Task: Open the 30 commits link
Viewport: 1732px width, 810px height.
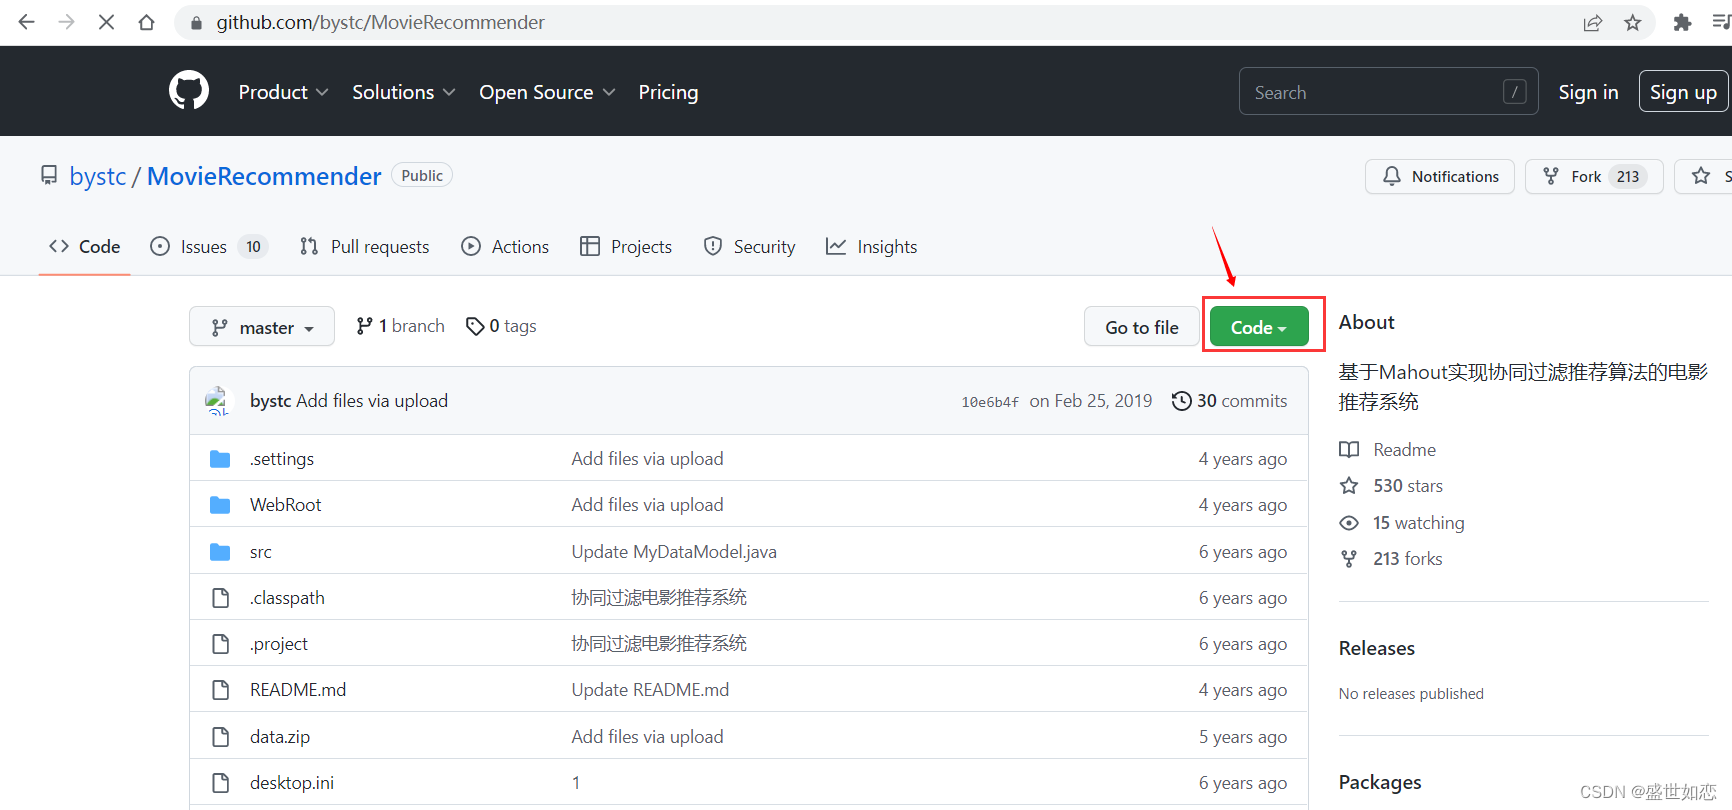Action: point(1230,401)
